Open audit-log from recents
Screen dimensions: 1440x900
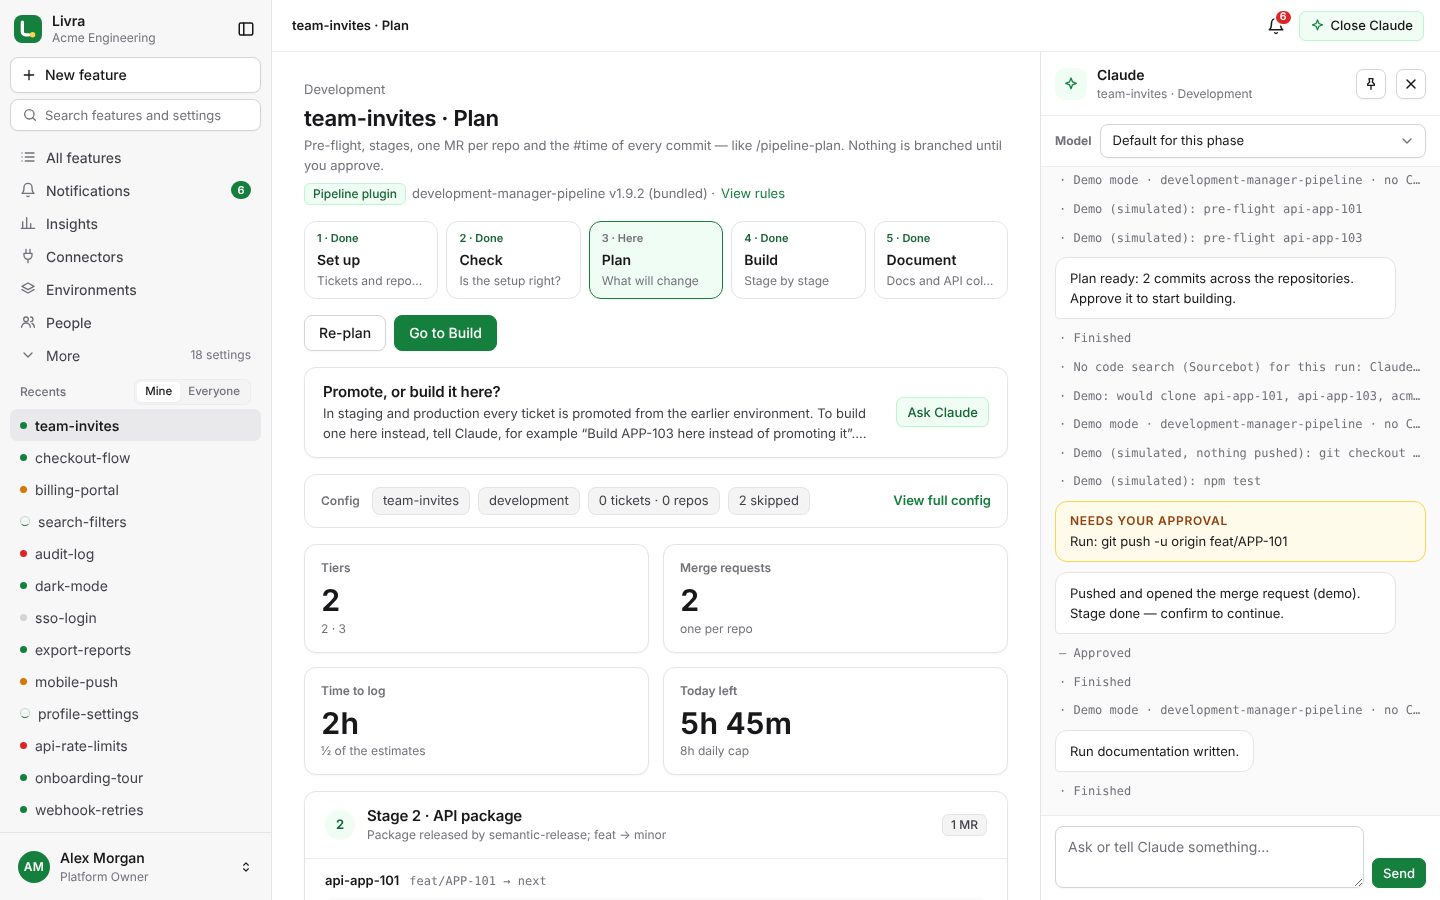[x=135, y=554]
